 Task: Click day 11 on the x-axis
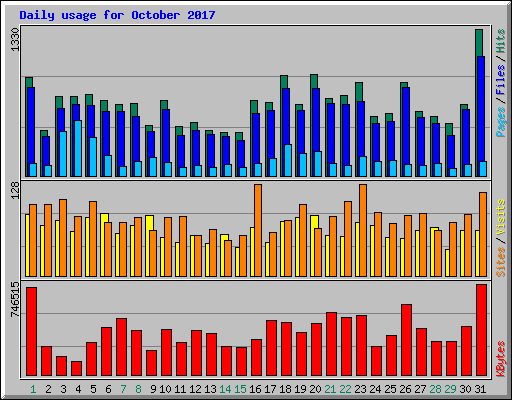tap(180, 389)
